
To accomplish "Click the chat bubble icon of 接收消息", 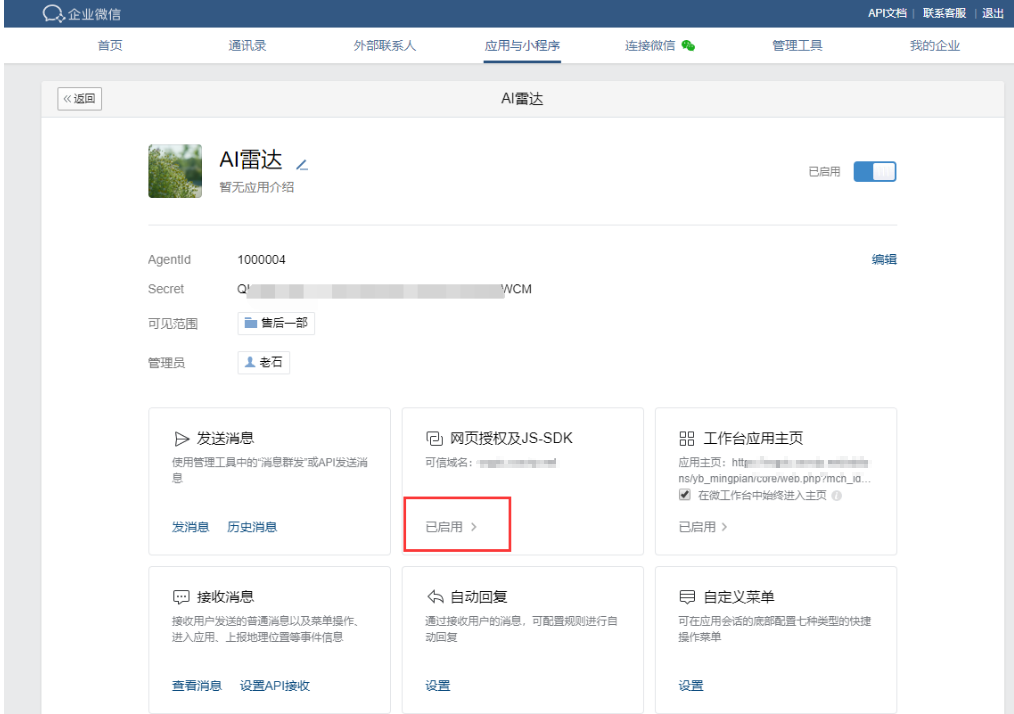I will pos(181,597).
